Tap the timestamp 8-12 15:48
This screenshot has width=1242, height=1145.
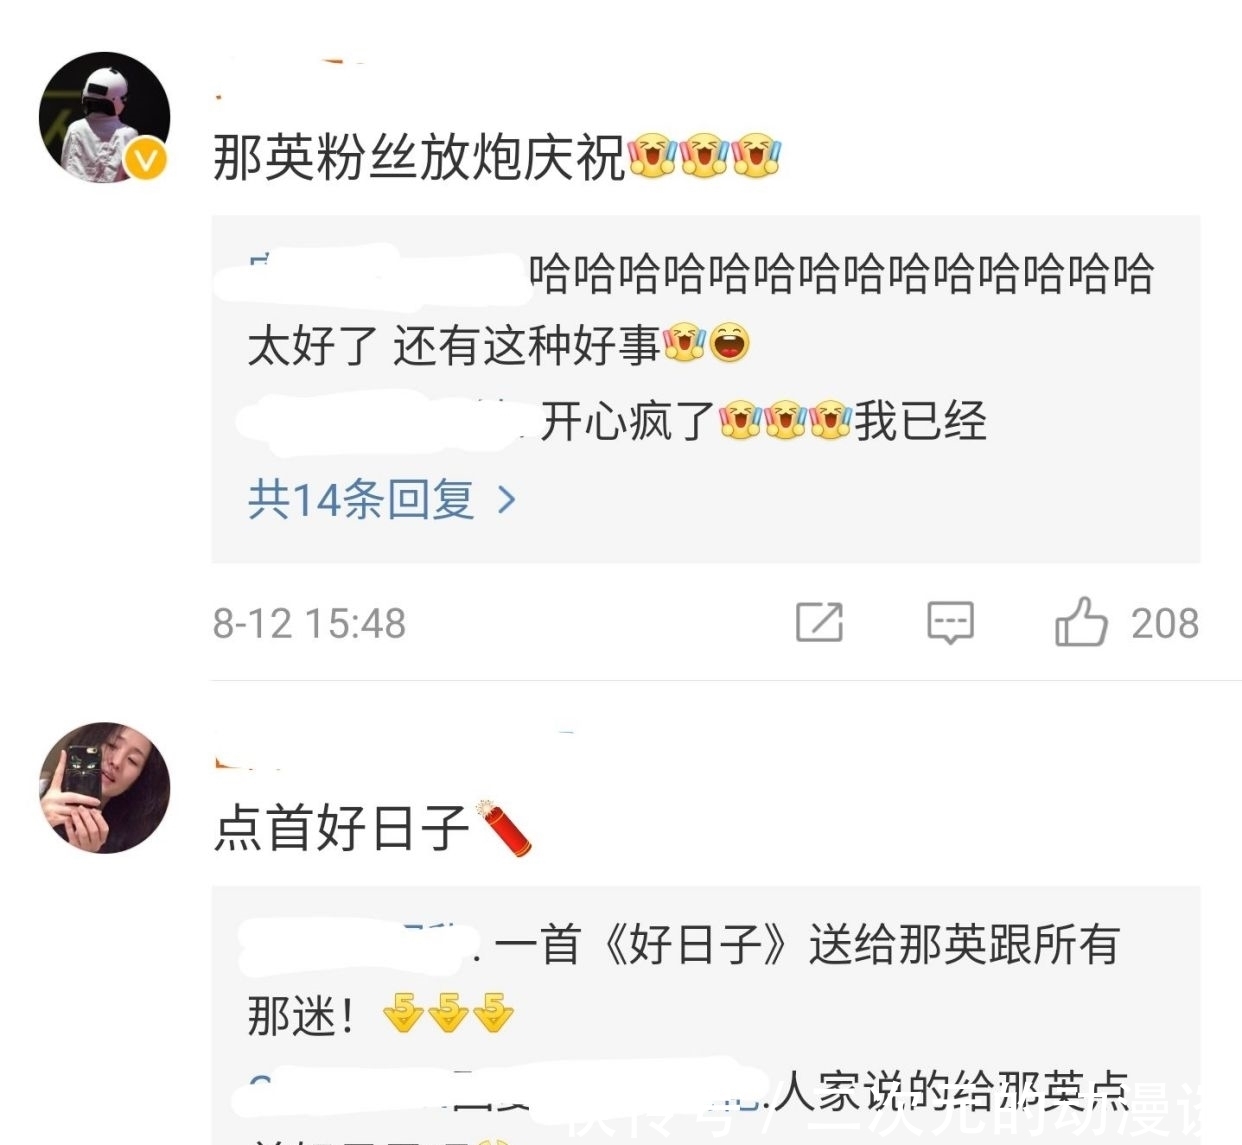(x=309, y=623)
